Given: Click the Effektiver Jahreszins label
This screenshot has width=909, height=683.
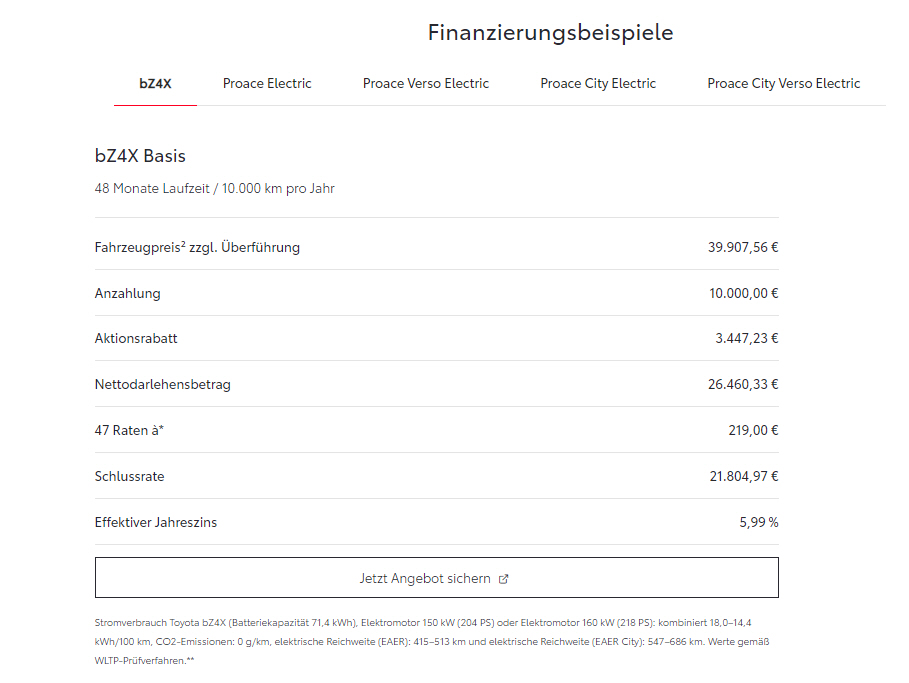Looking at the screenshot, I should click(x=155, y=523).
